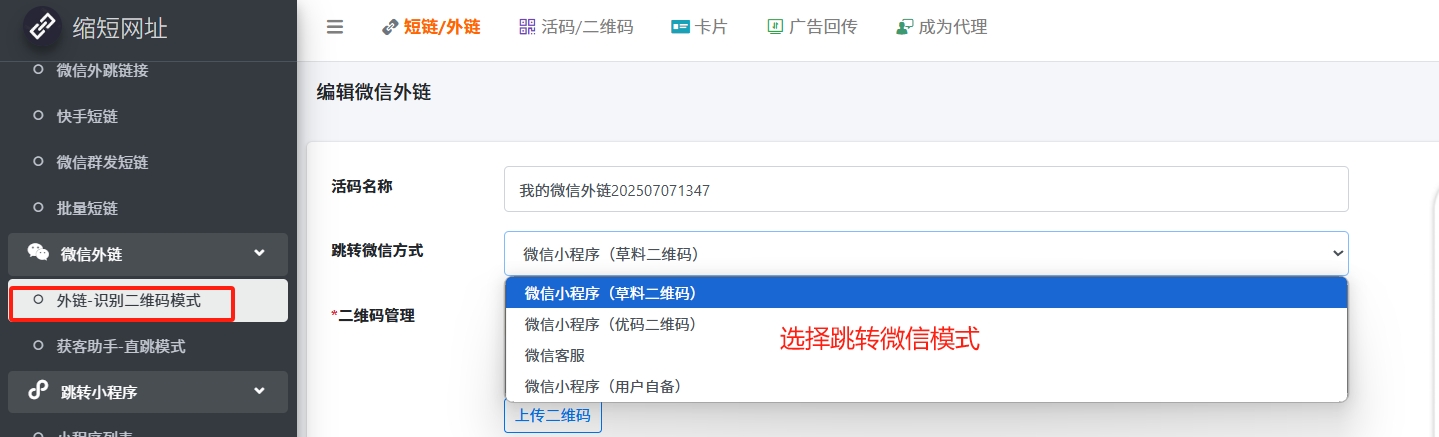Open the 跳转微信方式 dropdown selector
This screenshot has height=437, width=1439.
click(x=926, y=254)
